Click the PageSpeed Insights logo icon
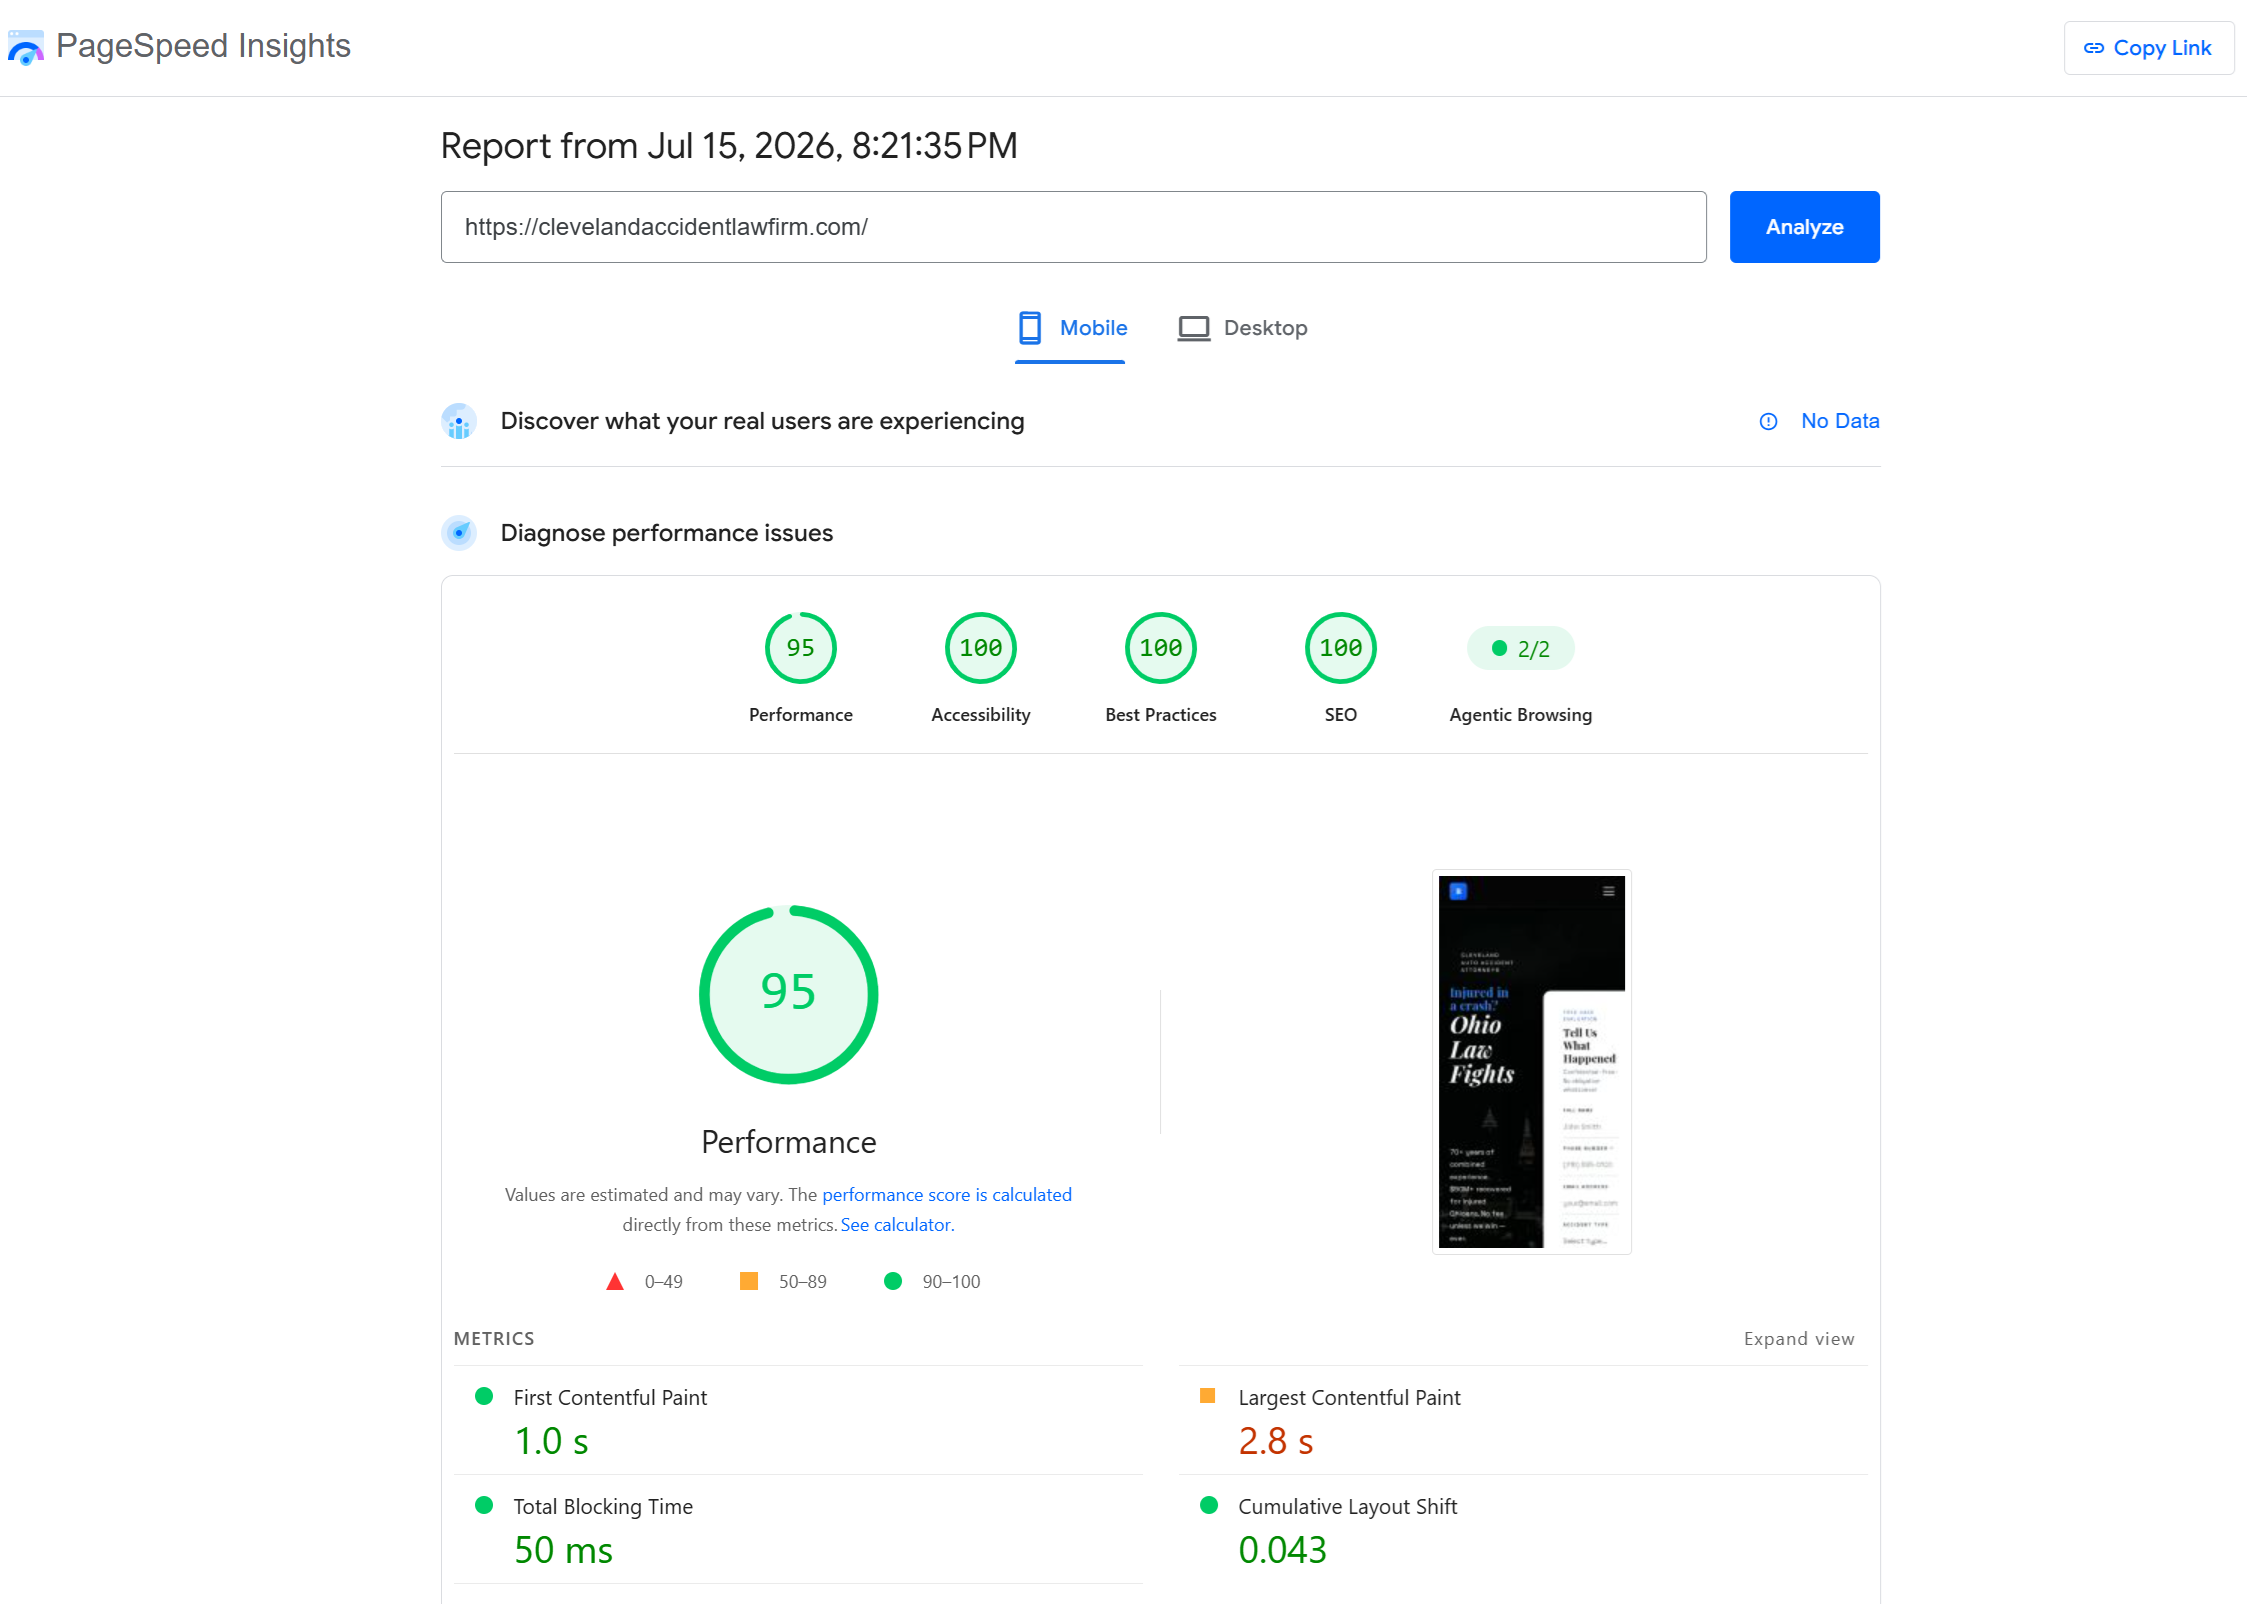 pyautogui.click(x=26, y=47)
